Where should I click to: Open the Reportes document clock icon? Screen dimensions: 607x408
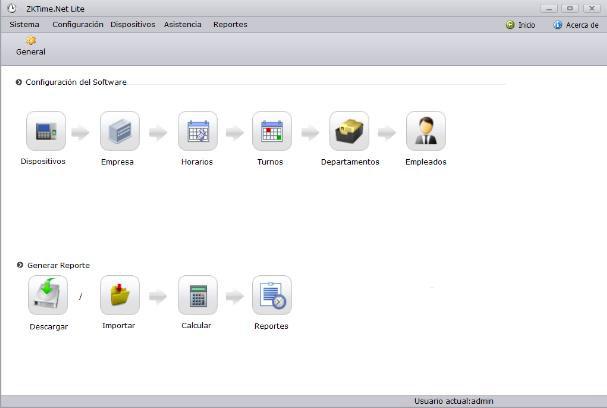(272, 295)
